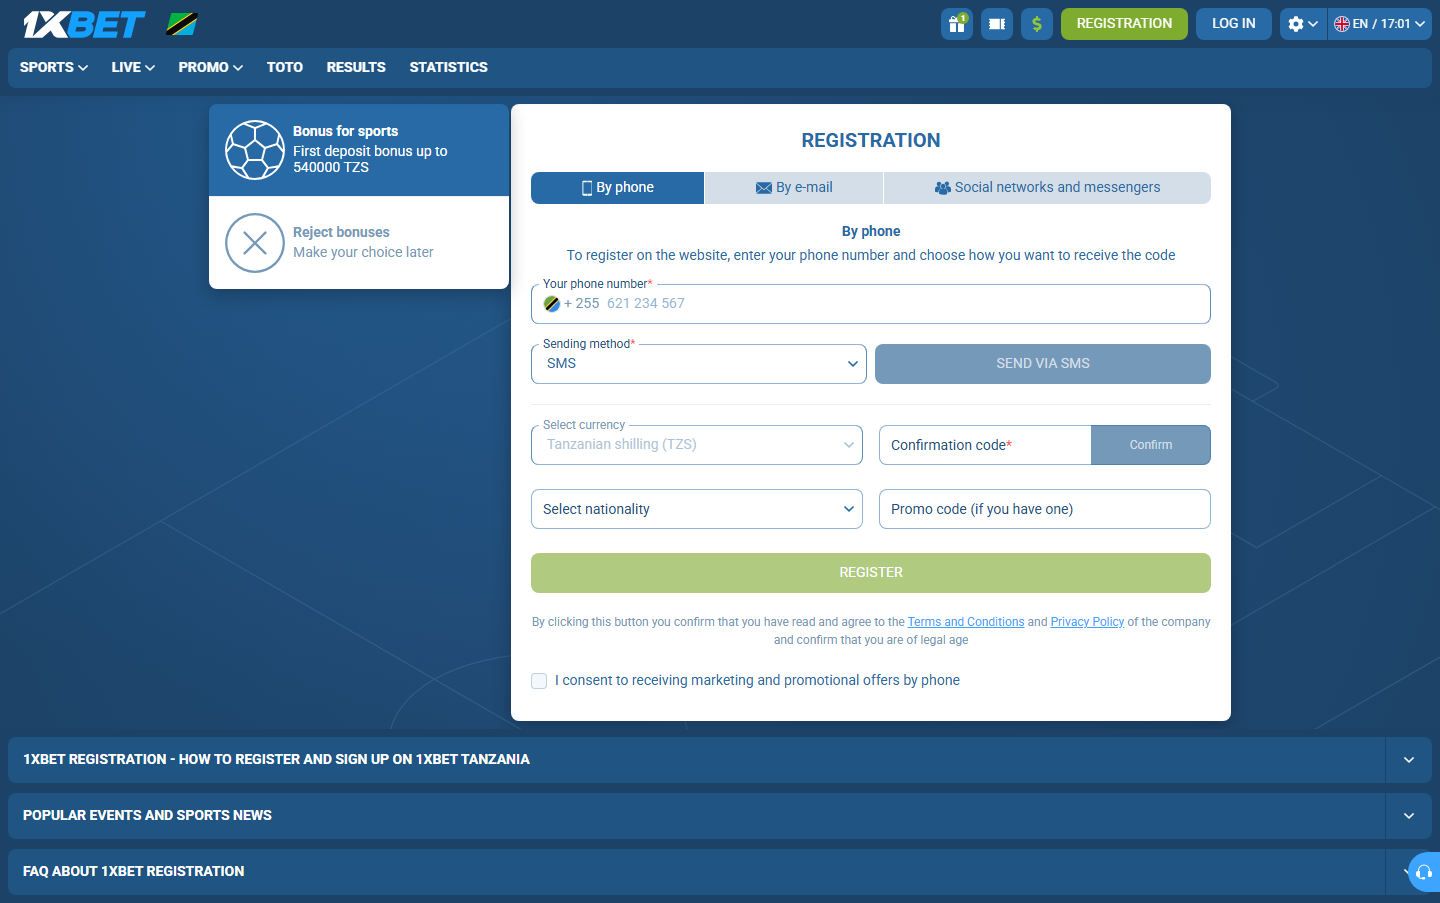
Task: Click the green REGISTER button
Action: click(x=871, y=573)
